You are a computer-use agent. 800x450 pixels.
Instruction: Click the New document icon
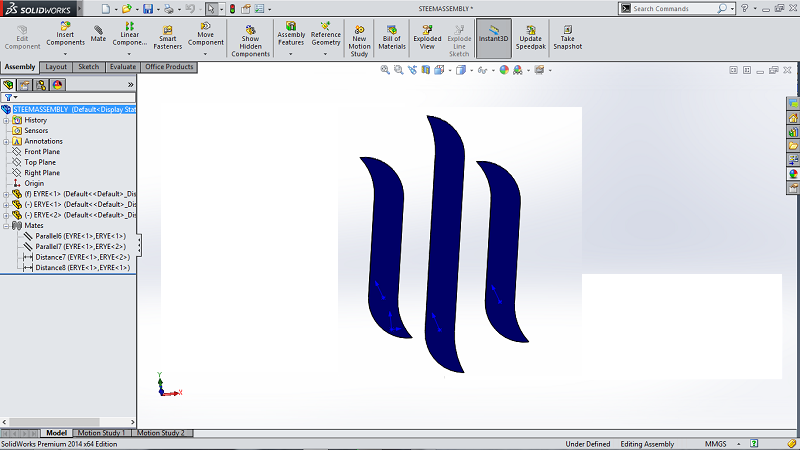pos(106,9)
